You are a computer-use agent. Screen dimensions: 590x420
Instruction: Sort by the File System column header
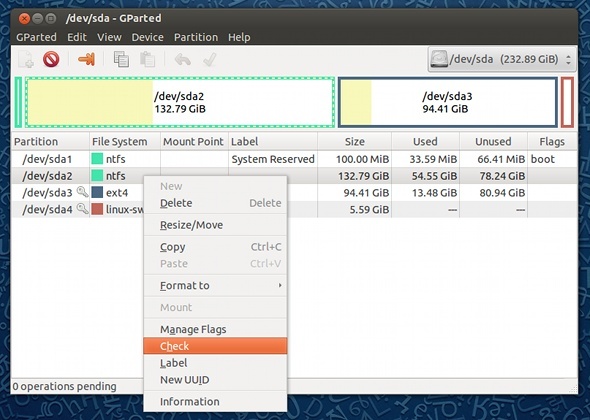pyautogui.click(x=125, y=142)
